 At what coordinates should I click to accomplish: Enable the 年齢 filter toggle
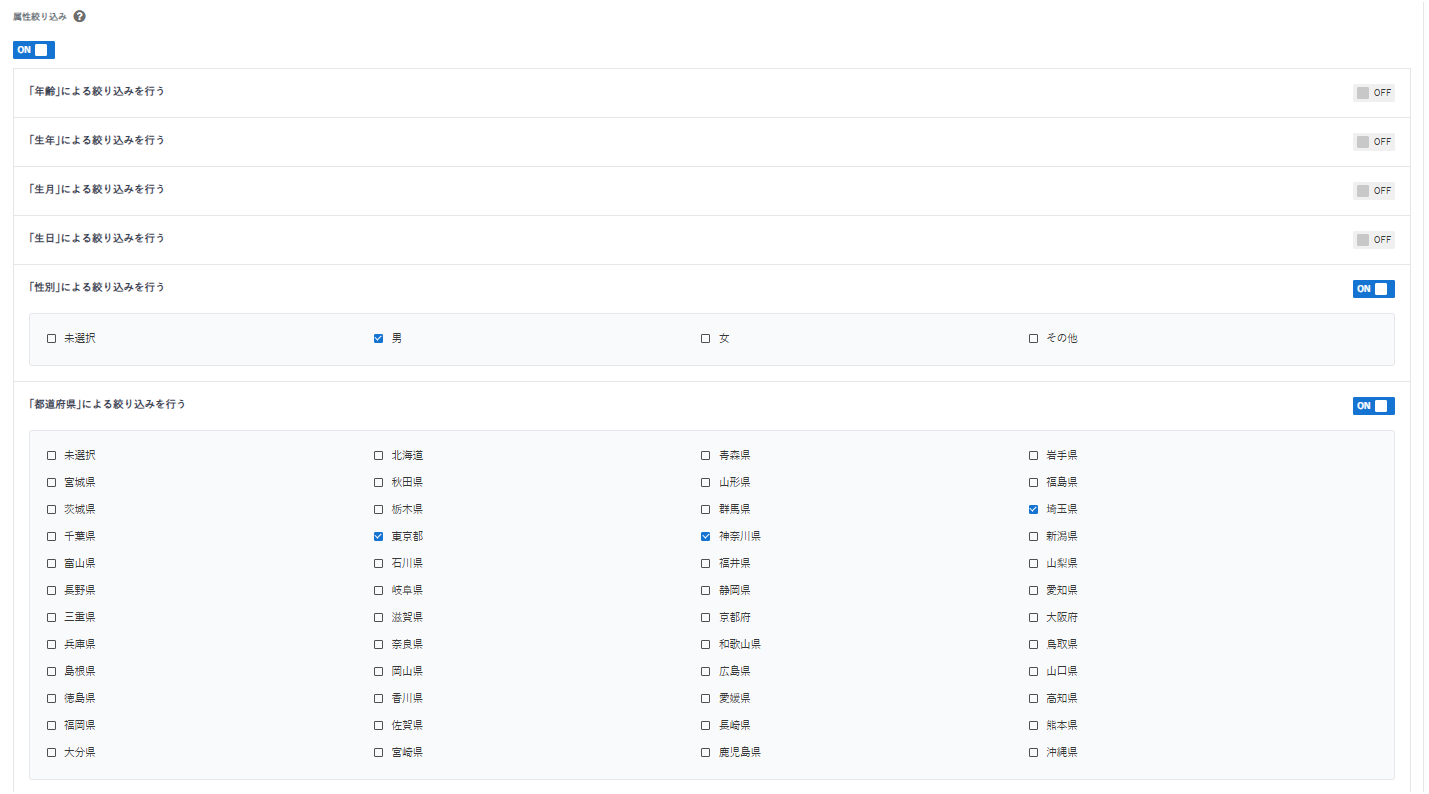click(x=1373, y=93)
